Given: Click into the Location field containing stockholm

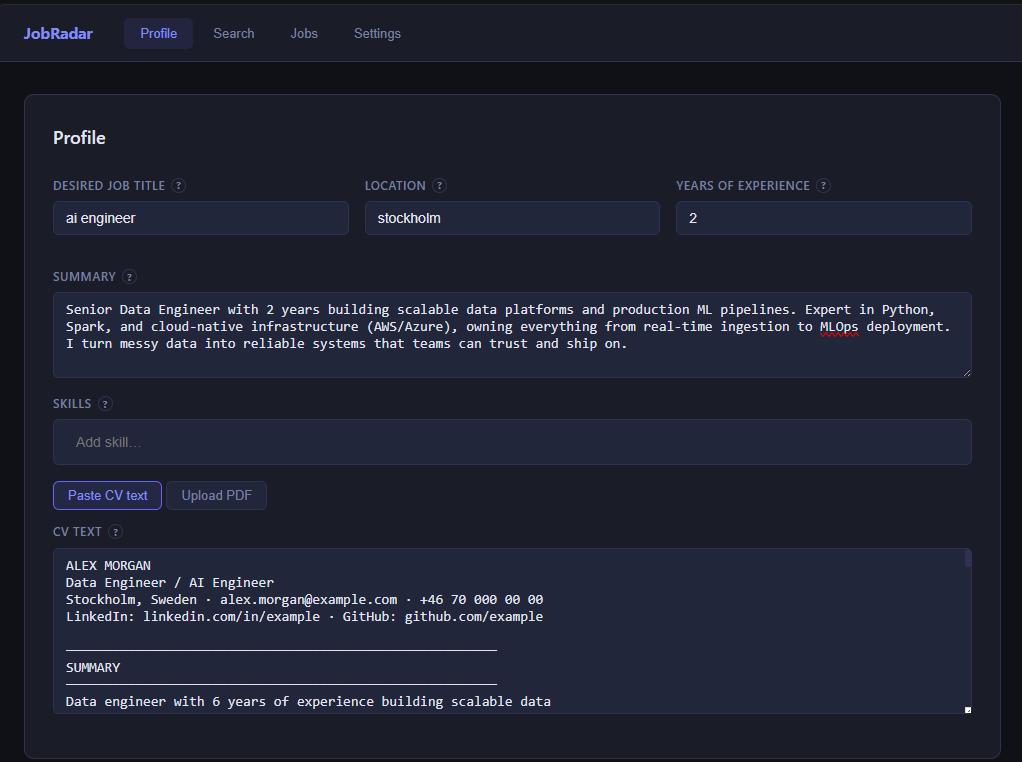Looking at the screenshot, I should point(512,218).
